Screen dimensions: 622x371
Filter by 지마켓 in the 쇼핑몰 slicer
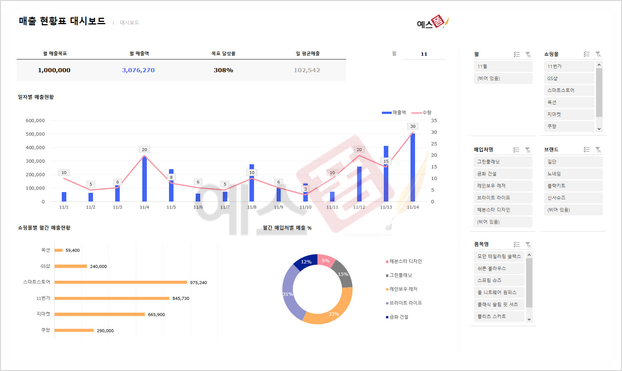569,114
